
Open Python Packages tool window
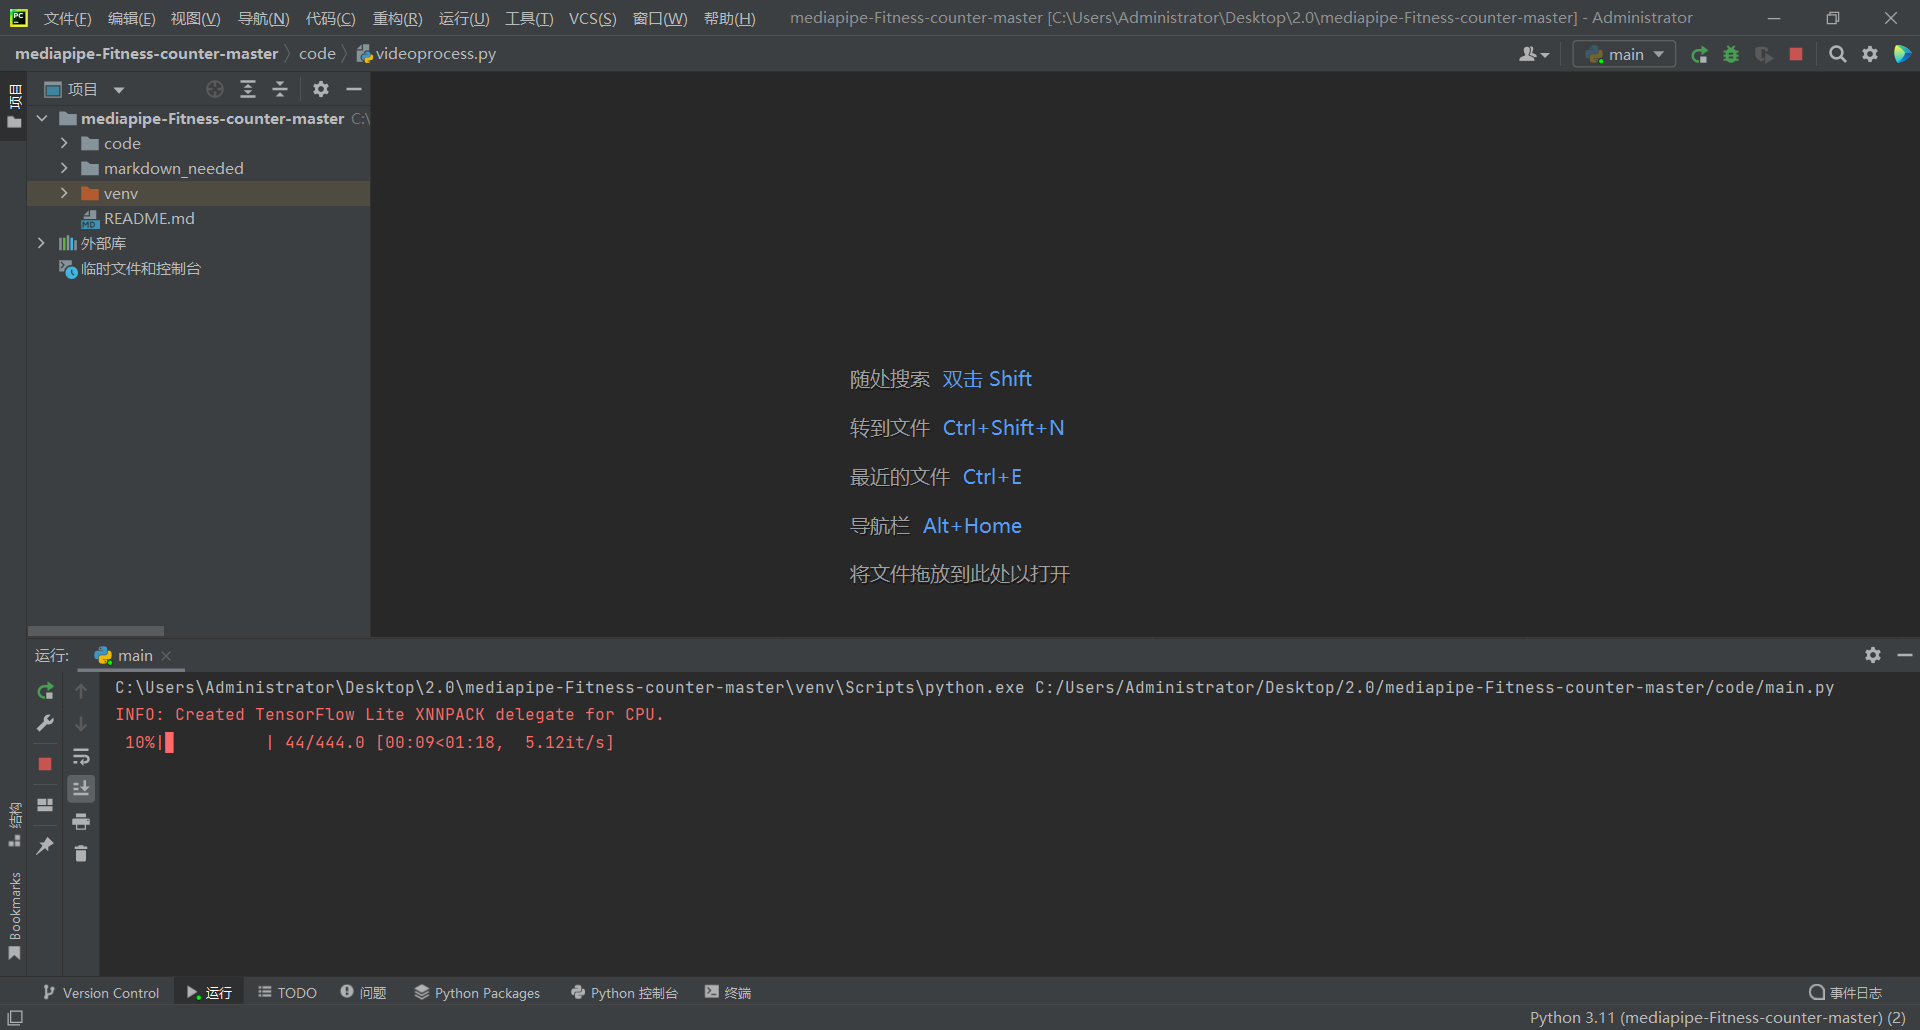pyautogui.click(x=478, y=993)
